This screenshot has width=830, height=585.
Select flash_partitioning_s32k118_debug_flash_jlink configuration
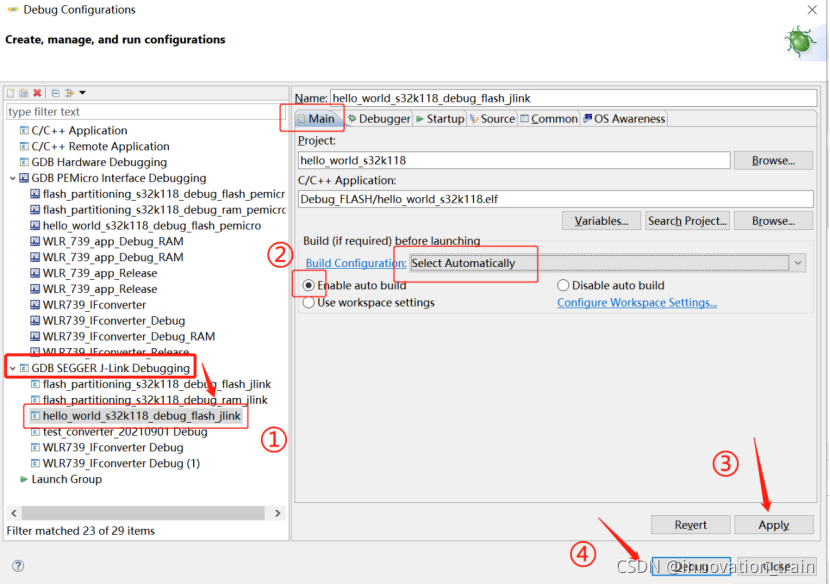click(x=157, y=384)
